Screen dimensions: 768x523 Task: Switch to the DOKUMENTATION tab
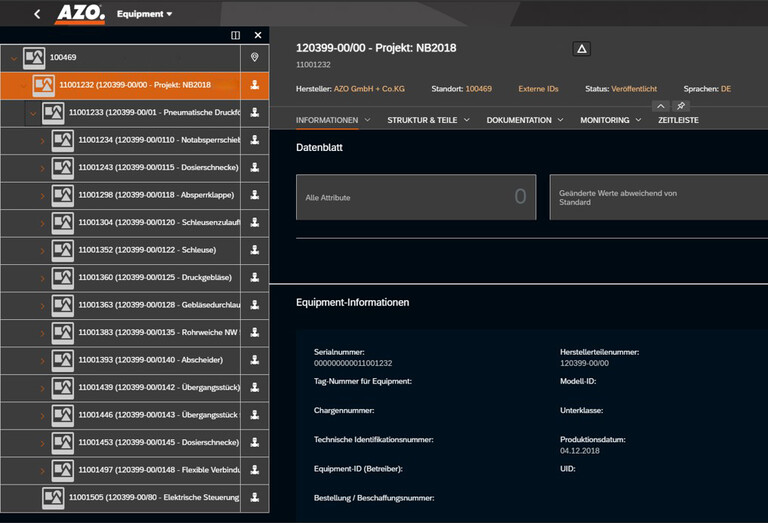click(x=519, y=120)
